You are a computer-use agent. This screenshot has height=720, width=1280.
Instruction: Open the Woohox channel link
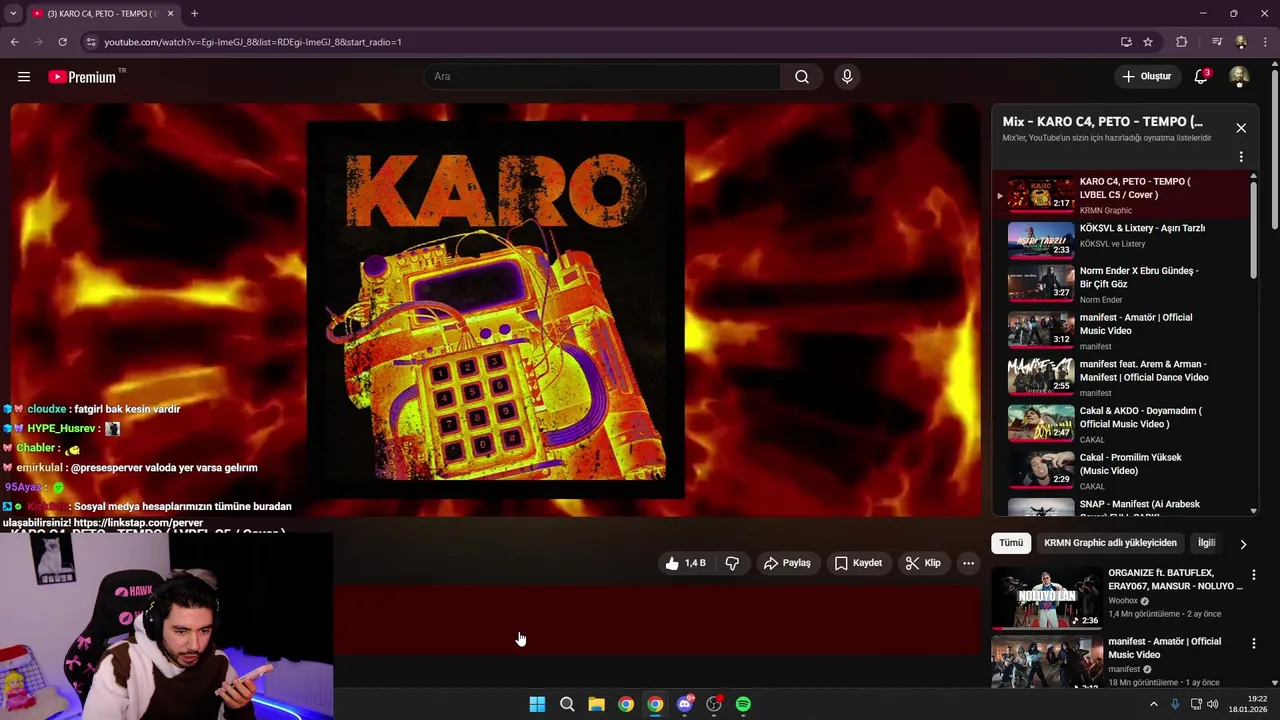coord(1123,601)
